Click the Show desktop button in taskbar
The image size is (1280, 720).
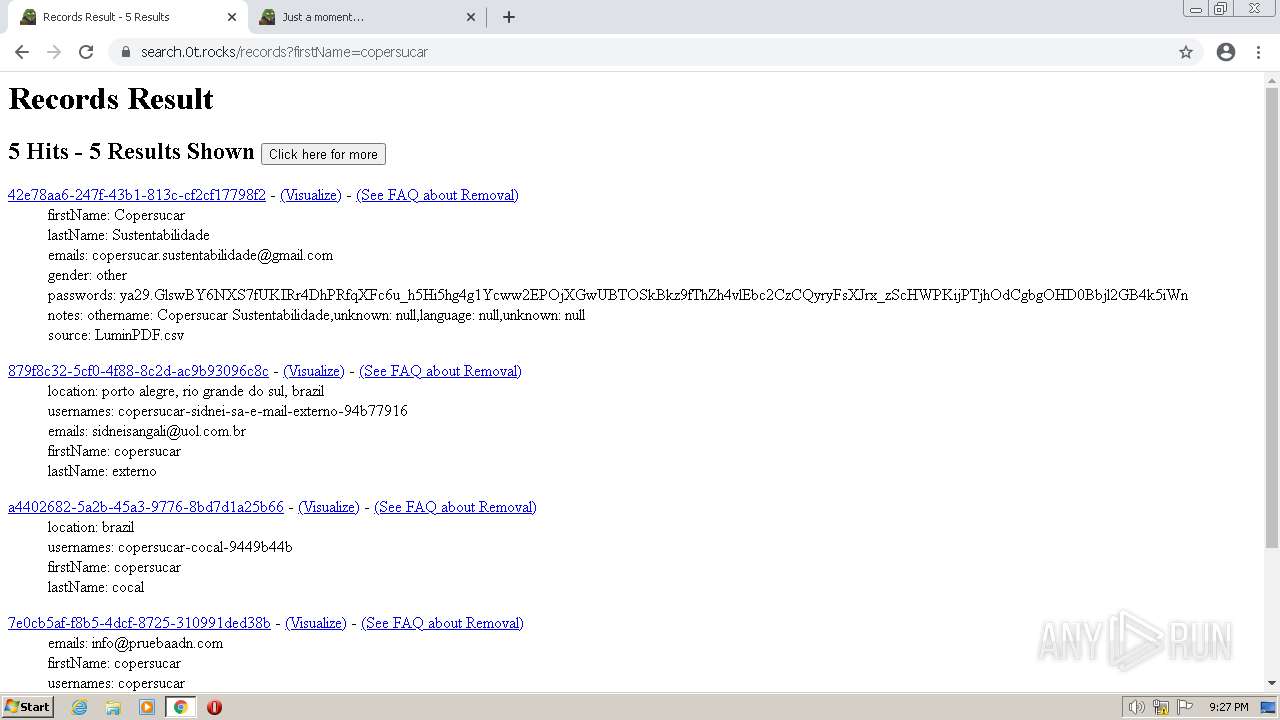tap(1270, 707)
